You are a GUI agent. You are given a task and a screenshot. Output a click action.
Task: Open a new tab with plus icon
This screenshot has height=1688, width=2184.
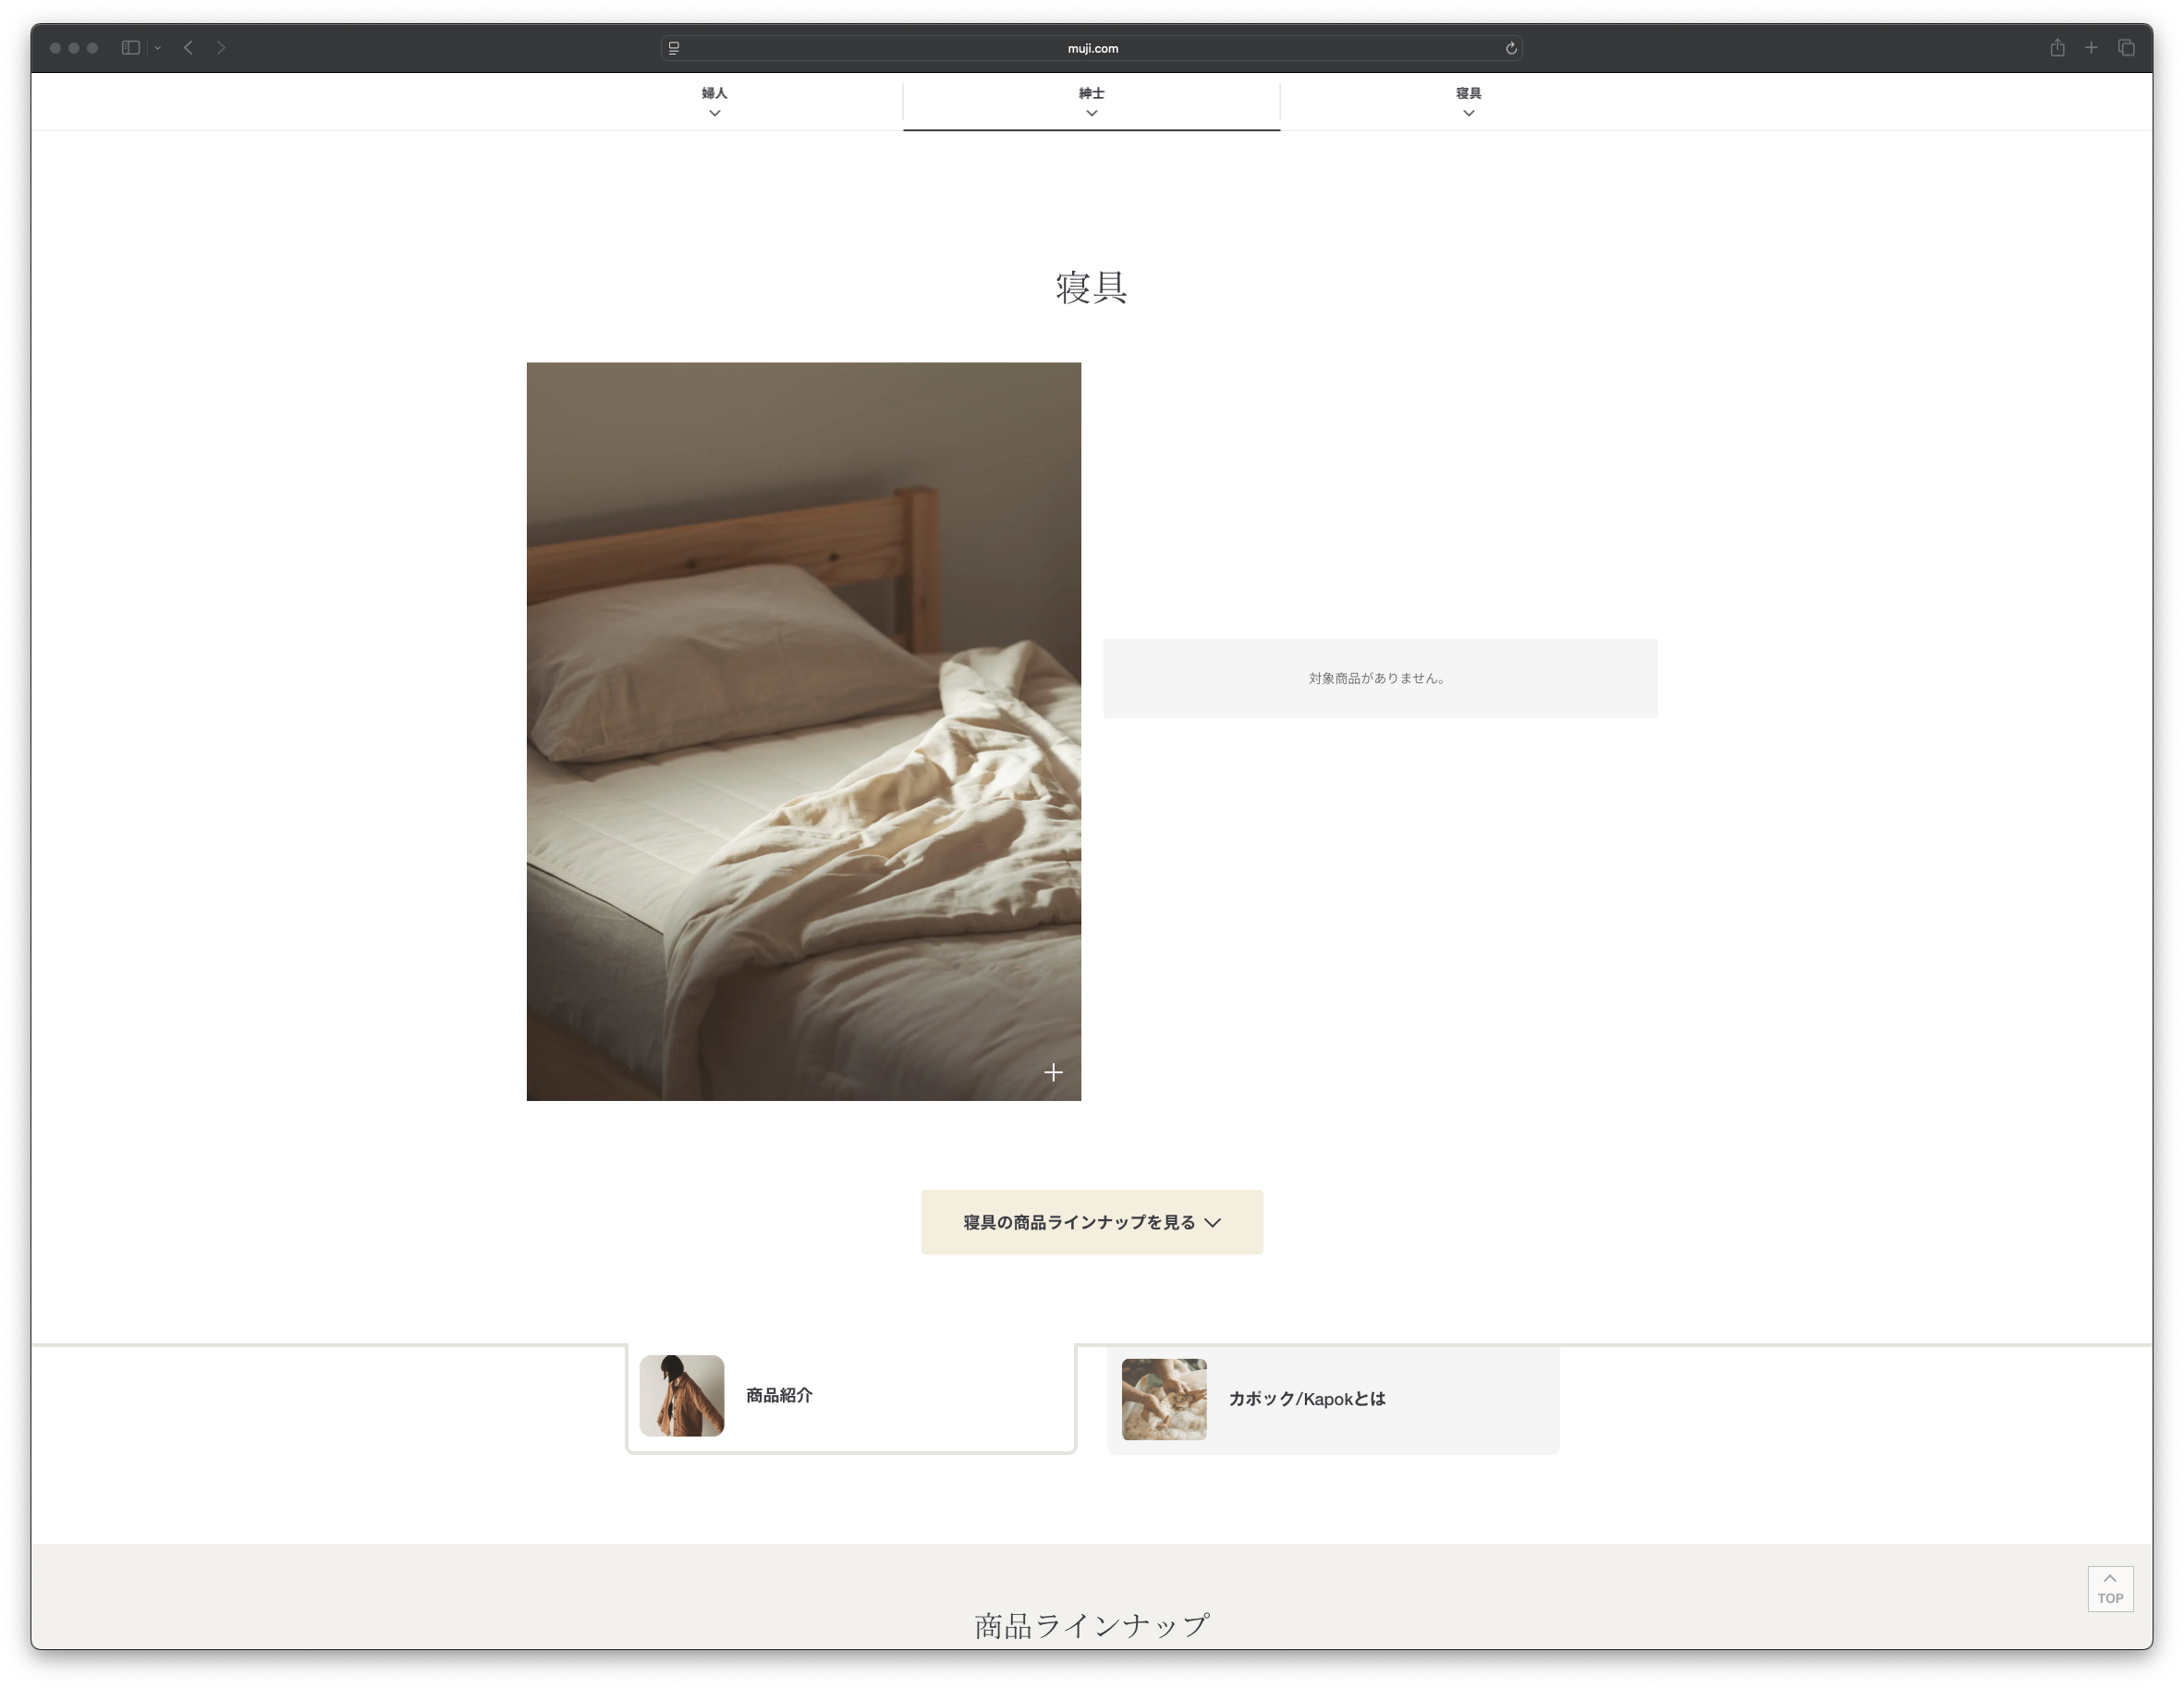pos(2091,48)
